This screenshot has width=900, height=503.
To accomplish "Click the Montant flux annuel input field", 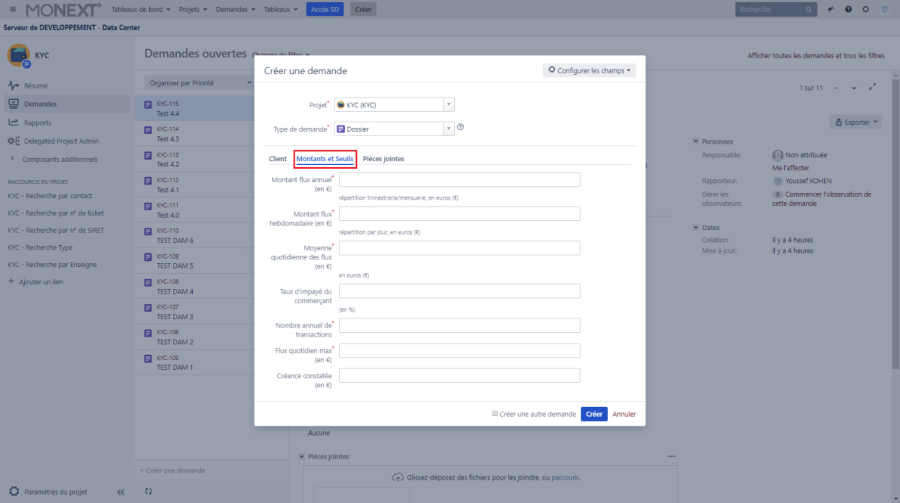I will point(460,180).
